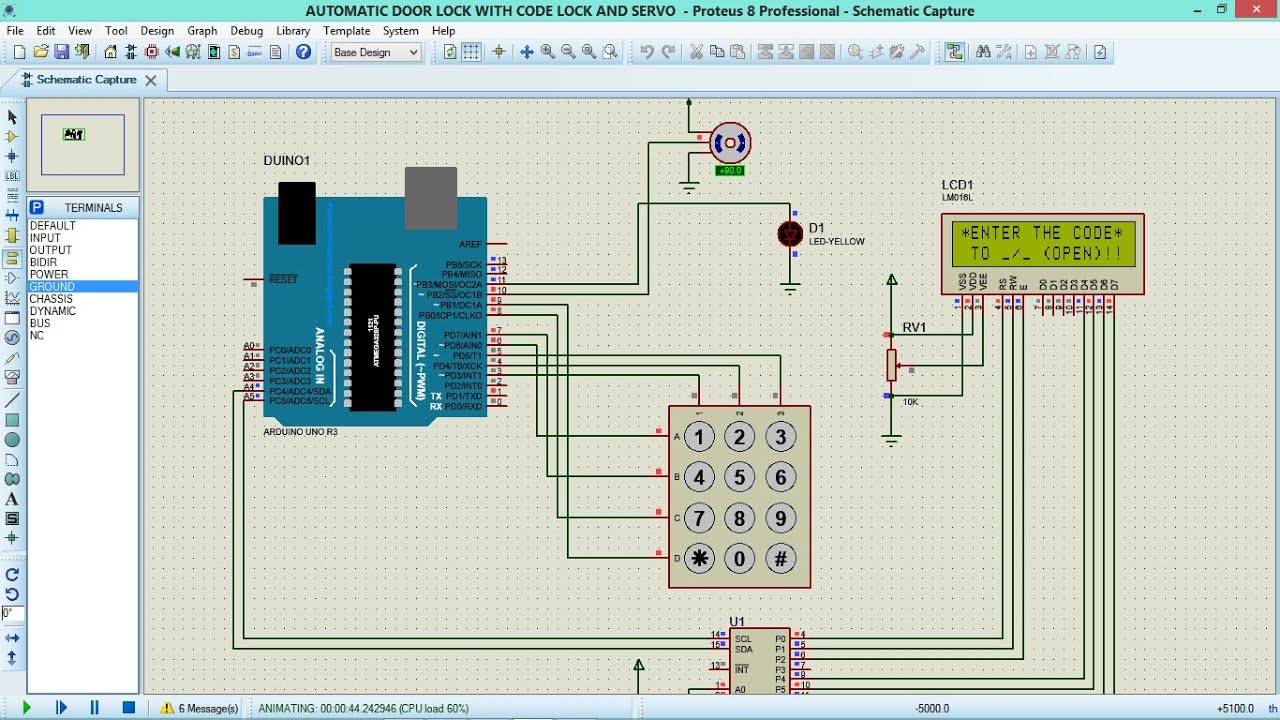Choose the Junction Dot Mode tool
The height and width of the screenshot is (720, 1280).
click(12, 155)
